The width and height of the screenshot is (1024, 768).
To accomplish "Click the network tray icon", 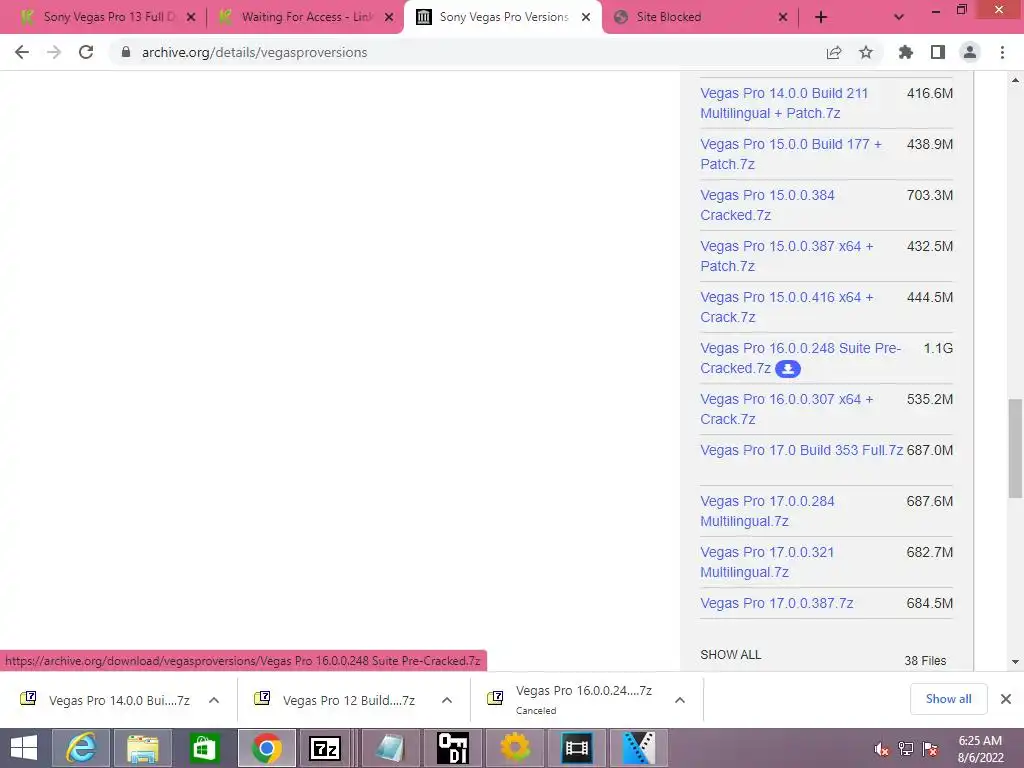I will tap(906, 749).
